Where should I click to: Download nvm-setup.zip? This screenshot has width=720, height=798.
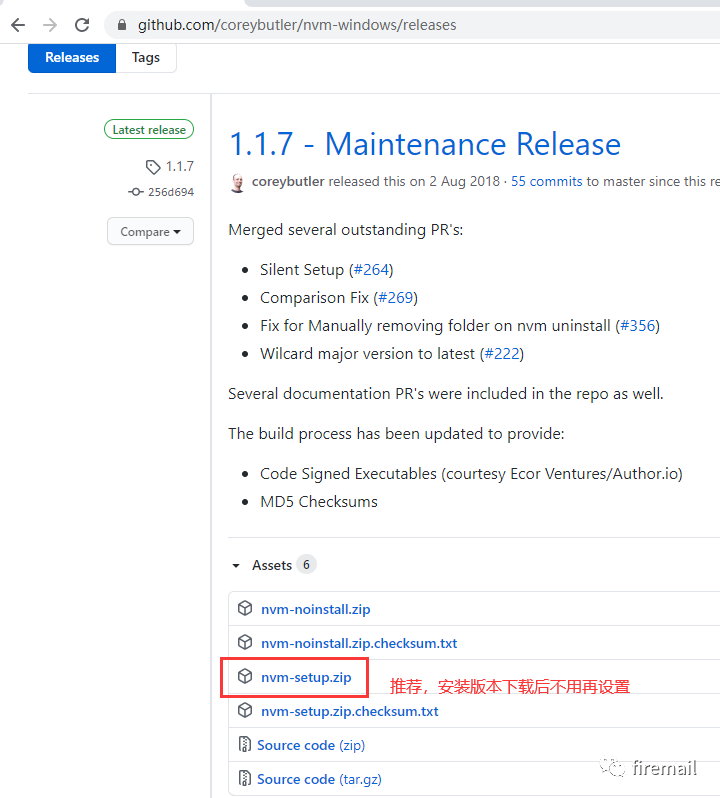pyautogui.click(x=306, y=677)
